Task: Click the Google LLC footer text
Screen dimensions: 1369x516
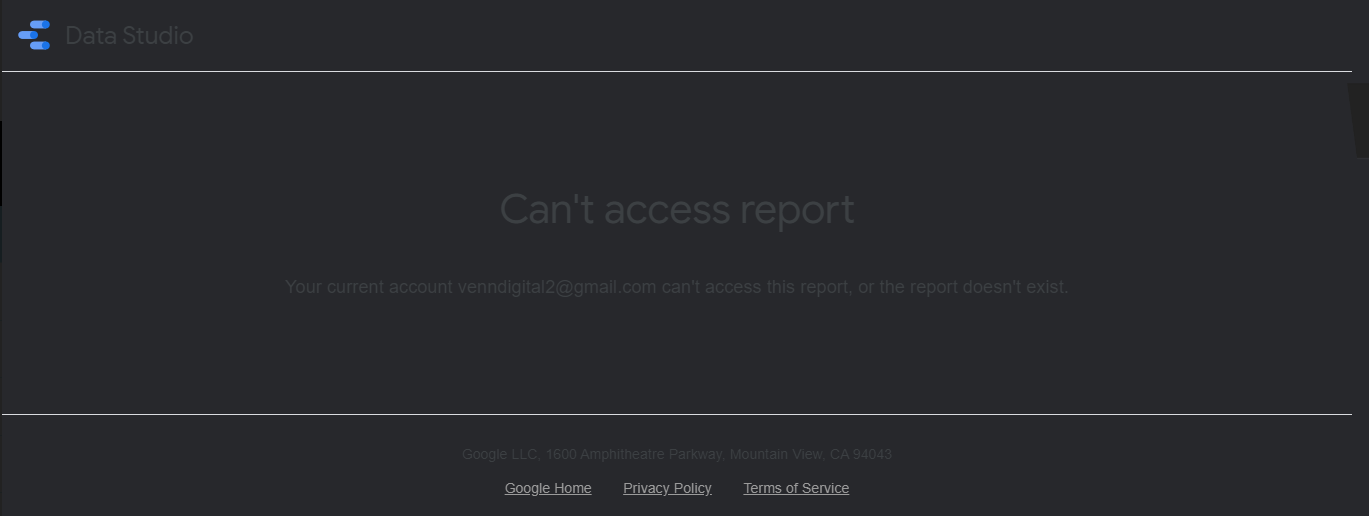Action: [500, 454]
